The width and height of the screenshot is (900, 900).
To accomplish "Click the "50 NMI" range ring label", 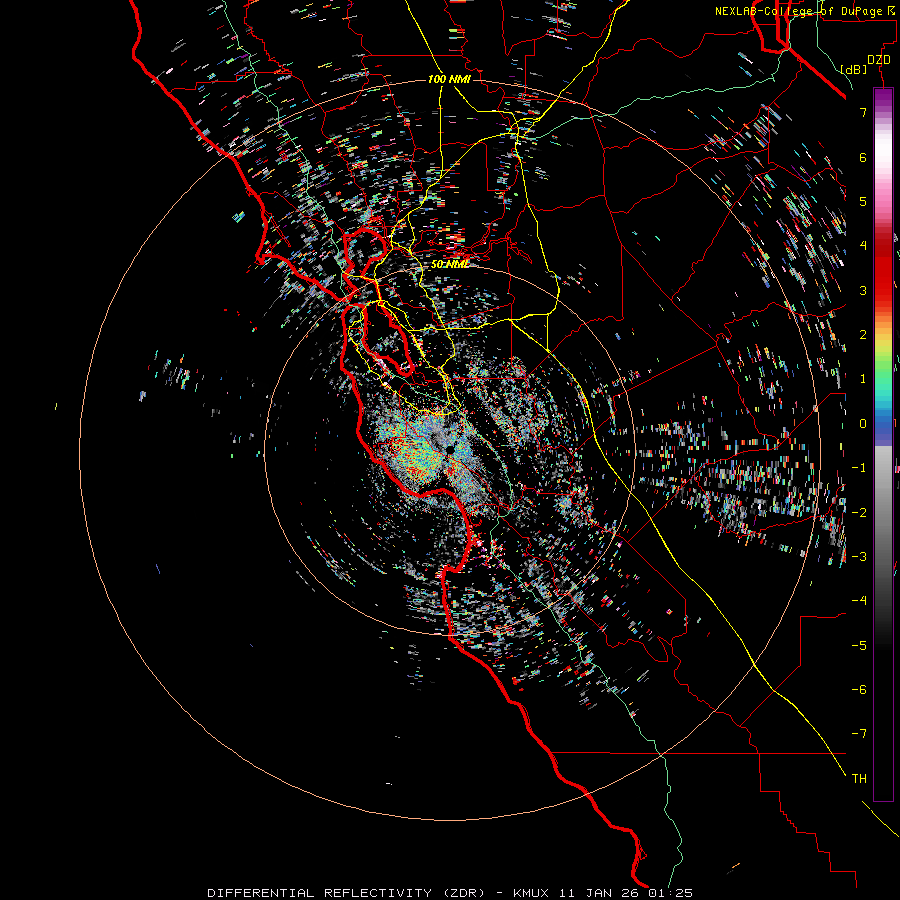I will (x=449, y=264).
